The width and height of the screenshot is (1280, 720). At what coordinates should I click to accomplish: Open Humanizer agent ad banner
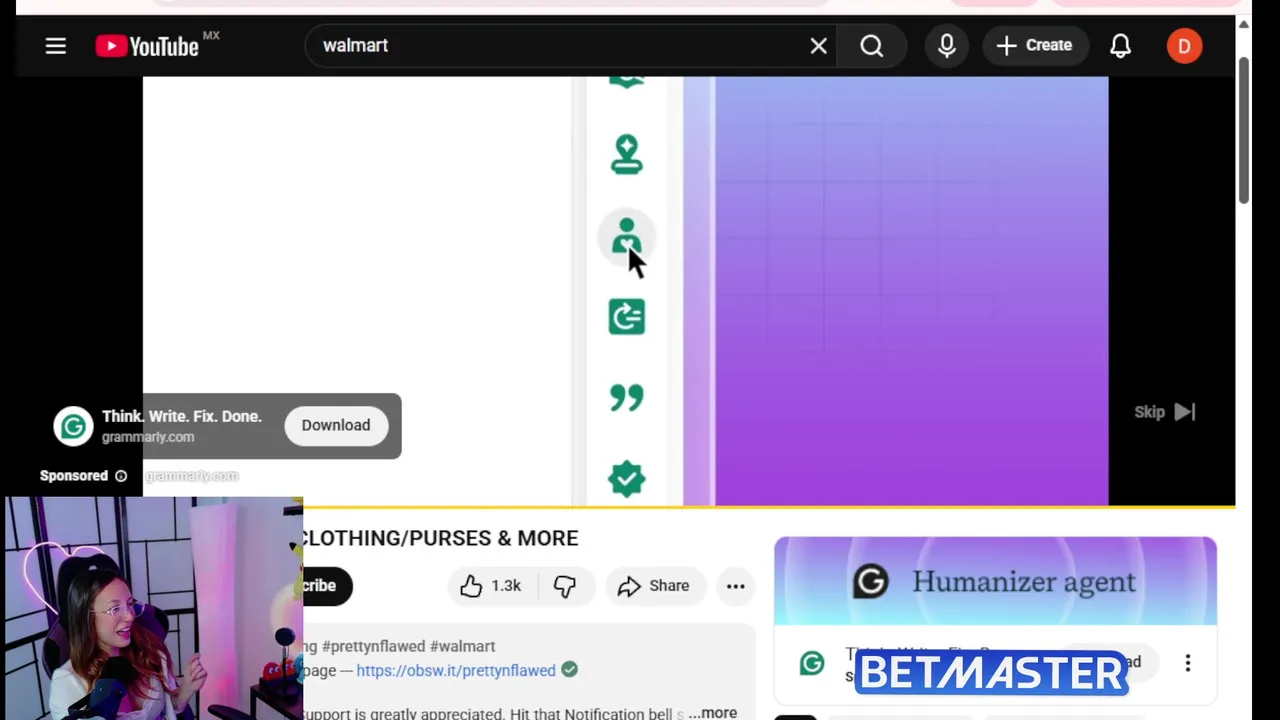click(x=995, y=581)
